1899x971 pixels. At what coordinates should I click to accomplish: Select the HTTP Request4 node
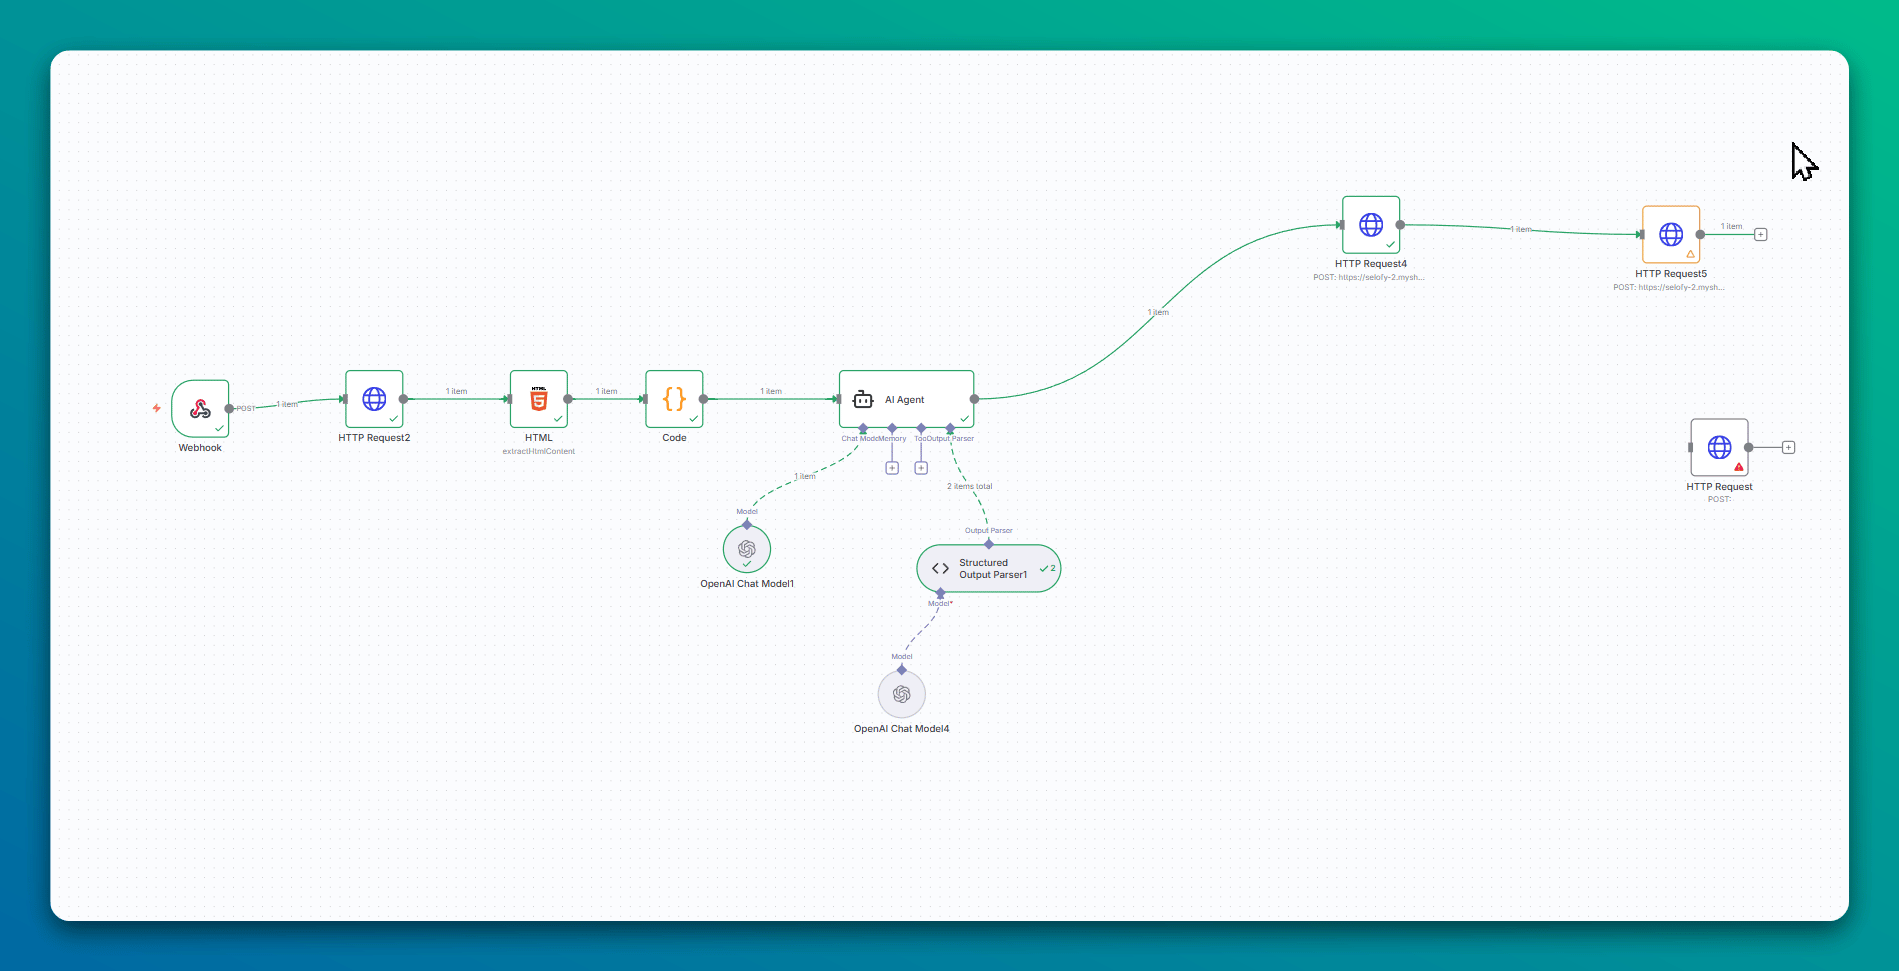(1370, 225)
